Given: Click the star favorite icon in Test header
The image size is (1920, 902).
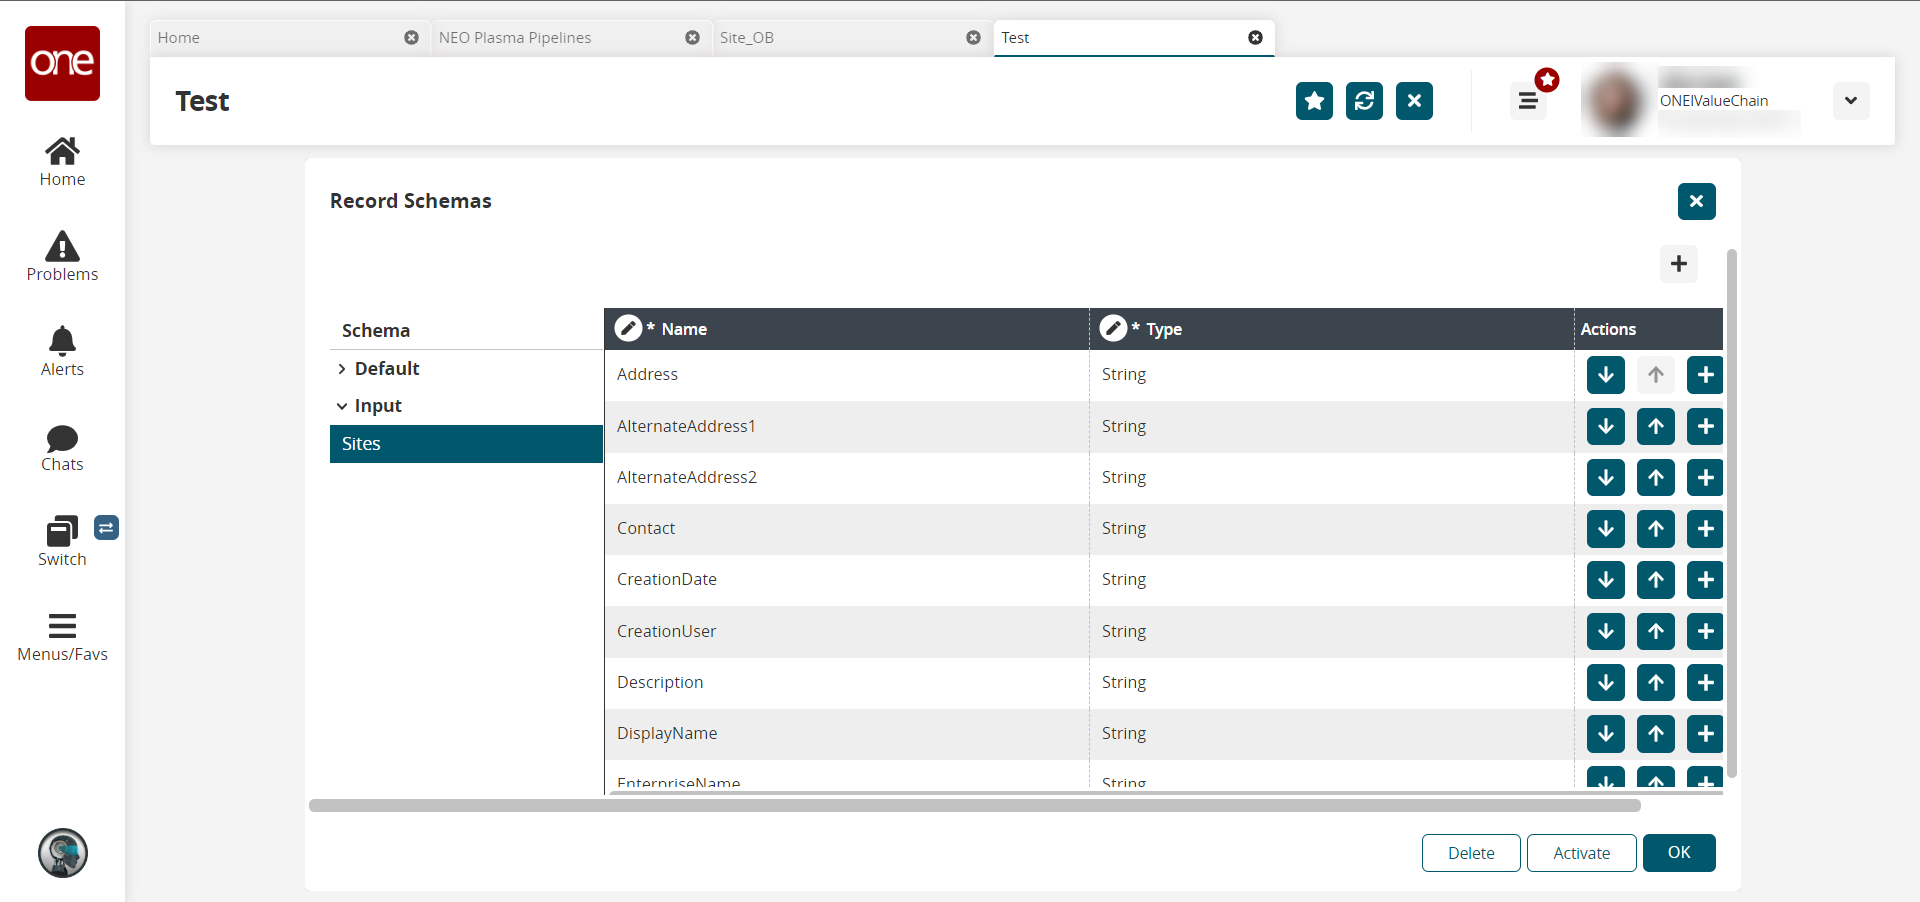Looking at the screenshot, I should pyautogui.click(x=1314, y=101).
